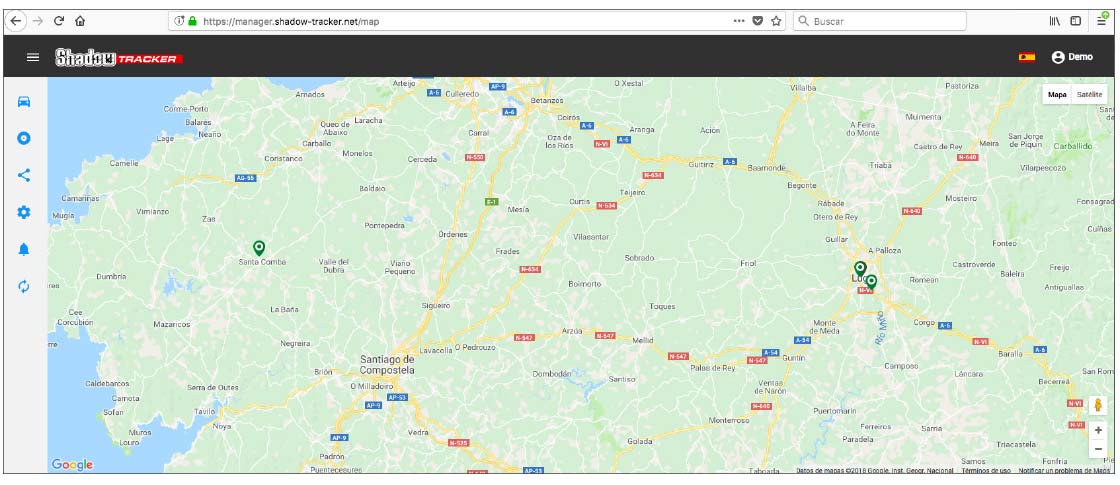Image resolution: width=1120 pixels, height=485 pixels.
Task: Click the Órdenes label on the map
Action: [454, 234]
